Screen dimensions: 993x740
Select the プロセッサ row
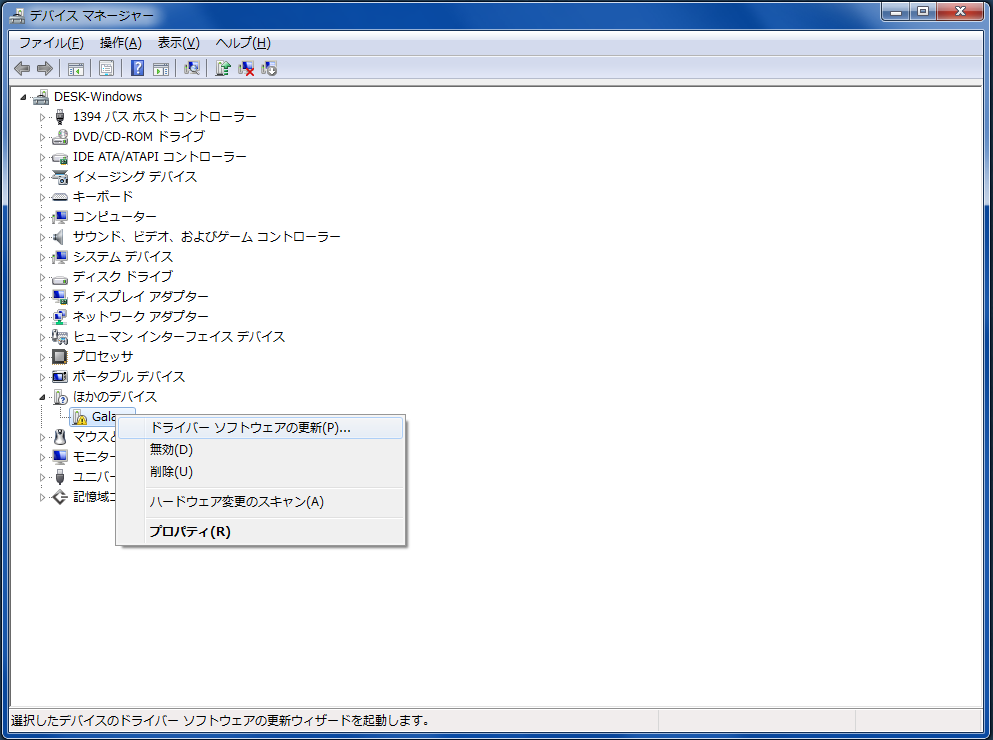pyautogui.click(x=103, y=357)
